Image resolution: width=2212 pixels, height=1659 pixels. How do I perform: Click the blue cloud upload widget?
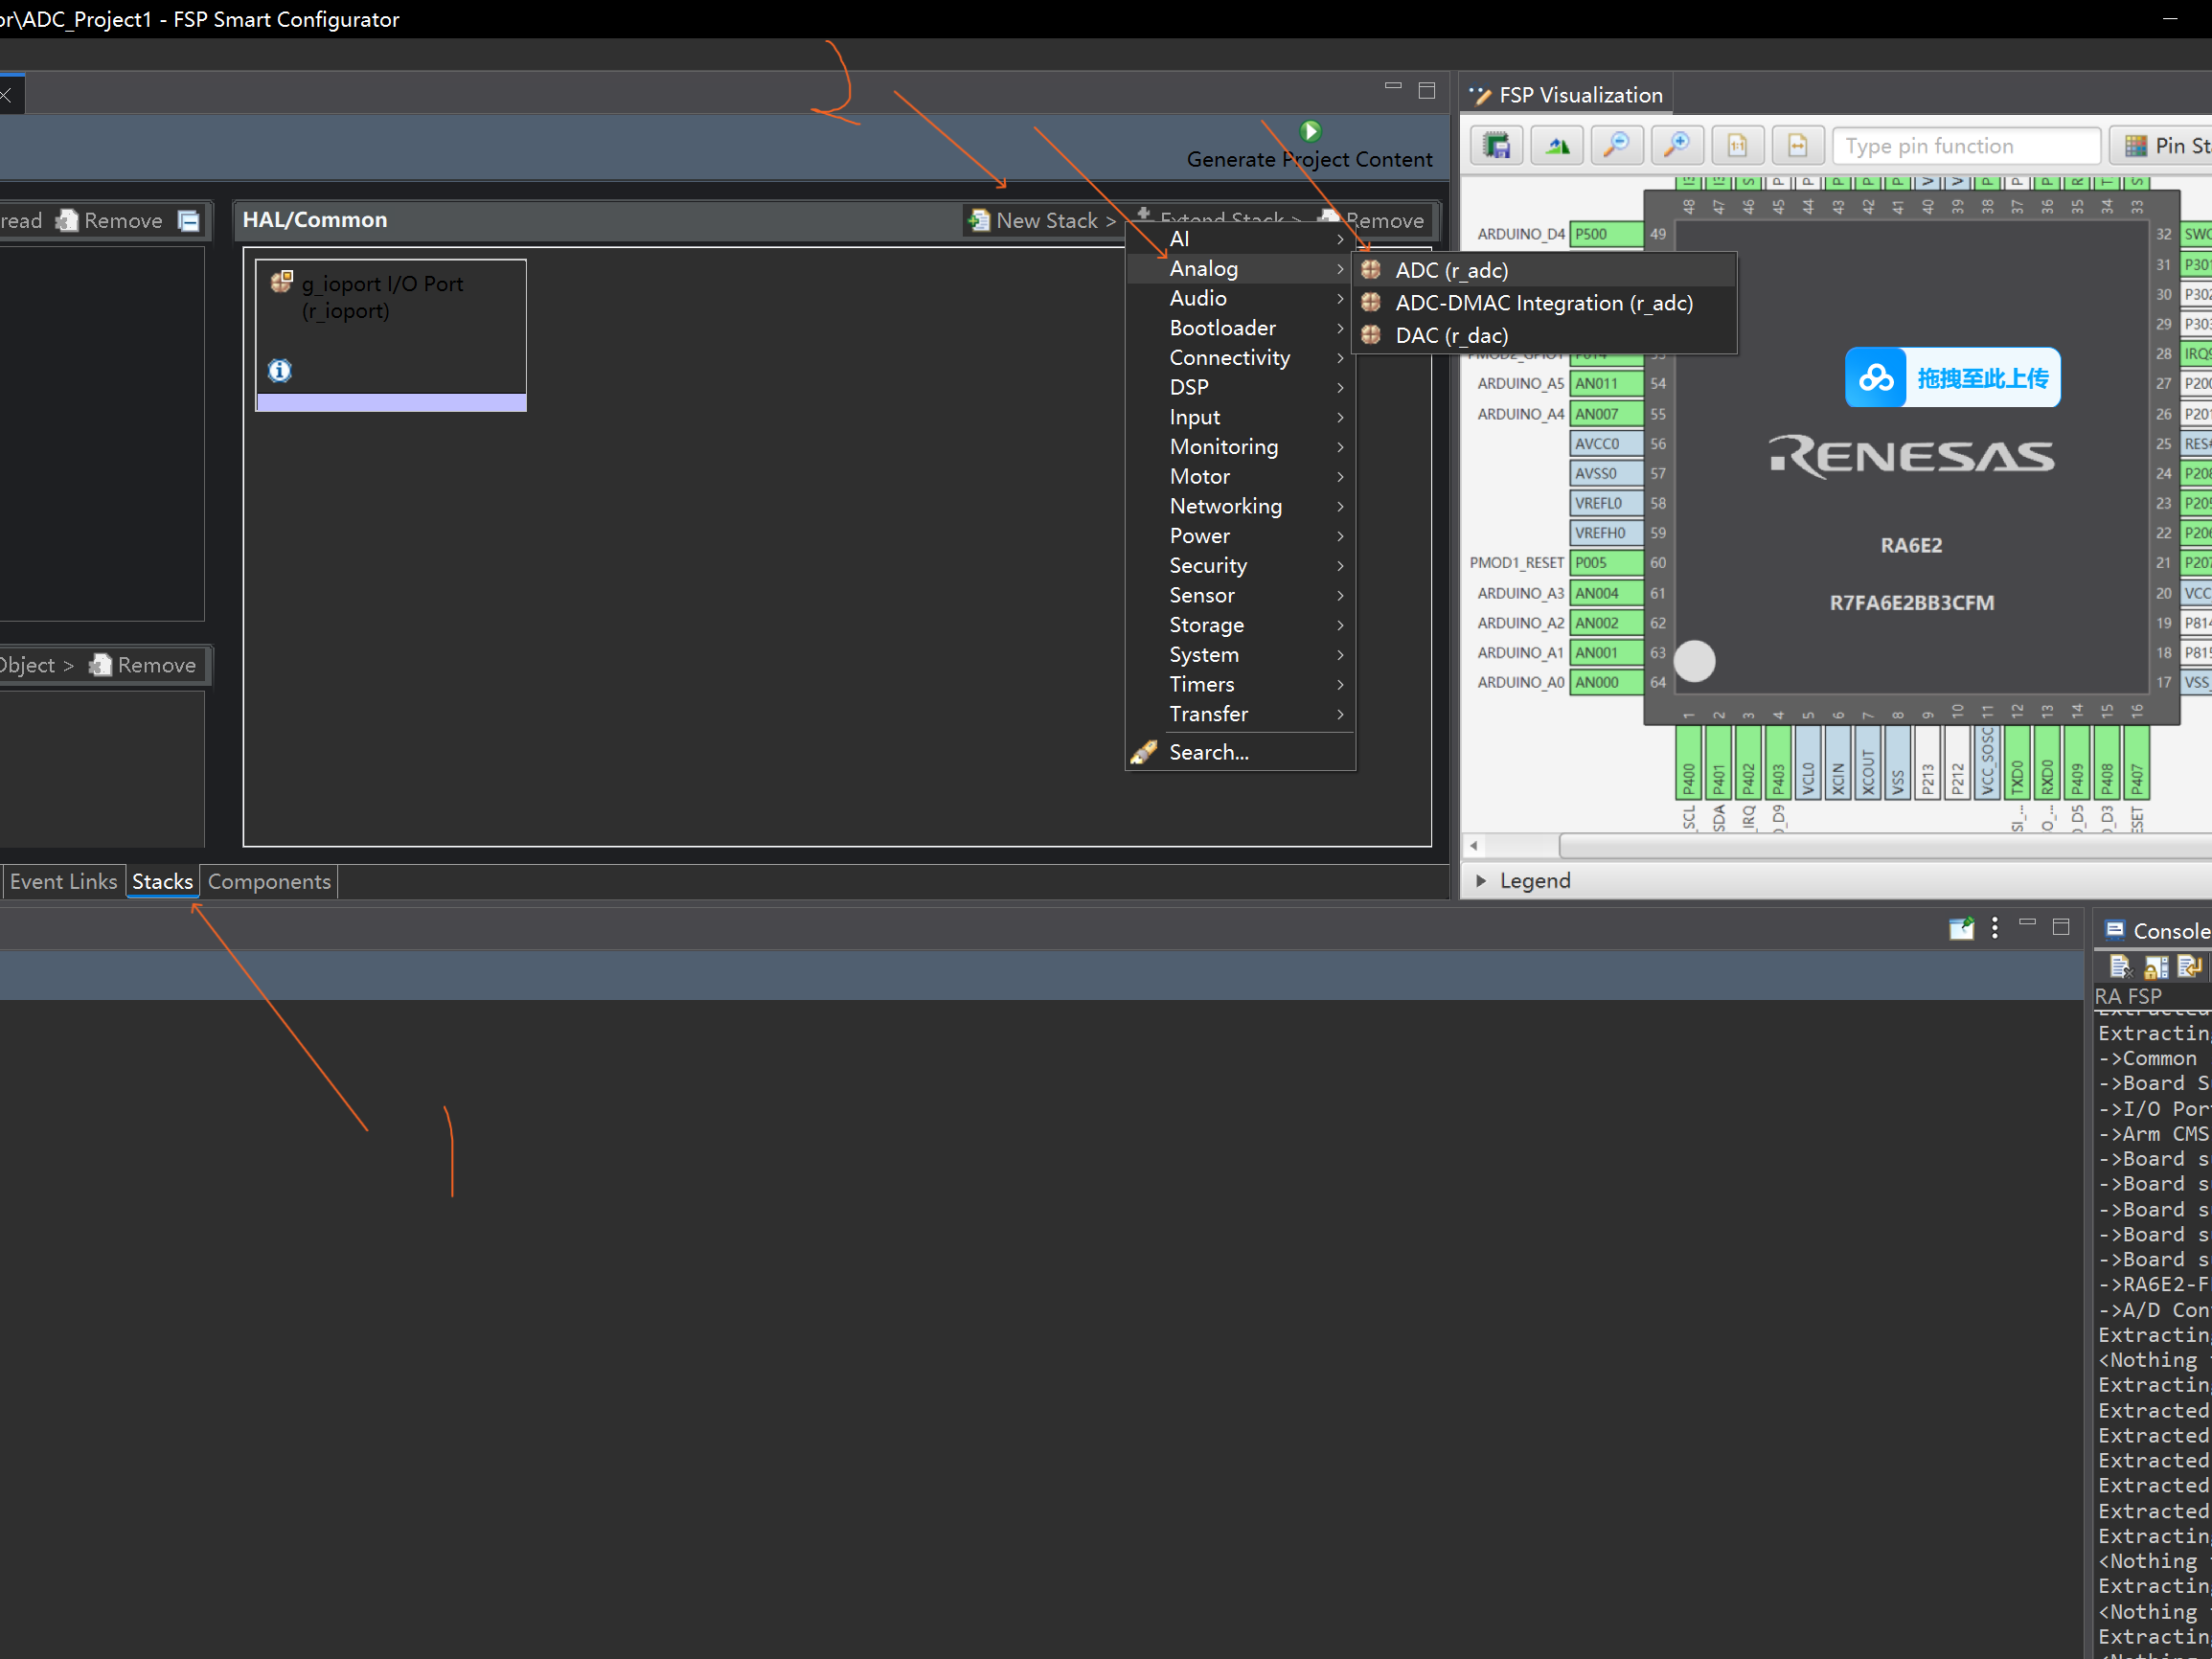point(1952,378)
